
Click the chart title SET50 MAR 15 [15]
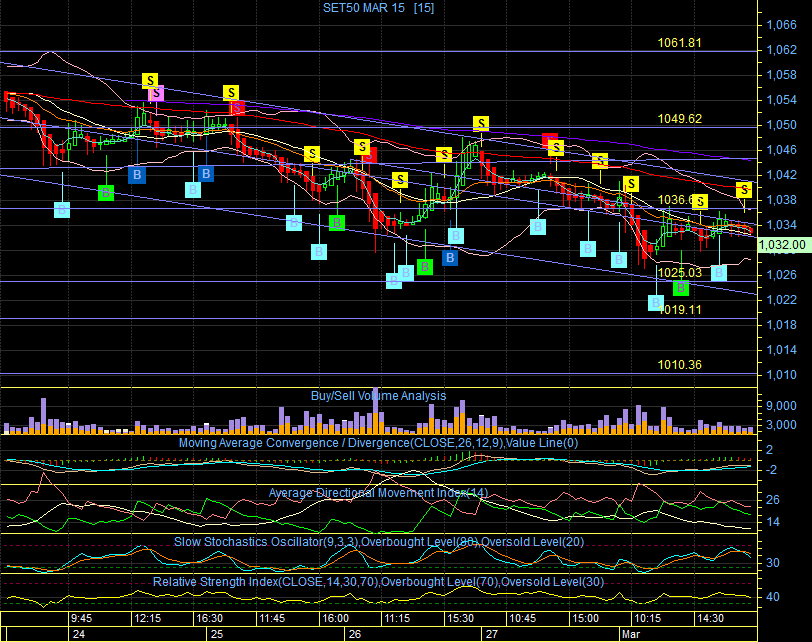coord(379,8)
